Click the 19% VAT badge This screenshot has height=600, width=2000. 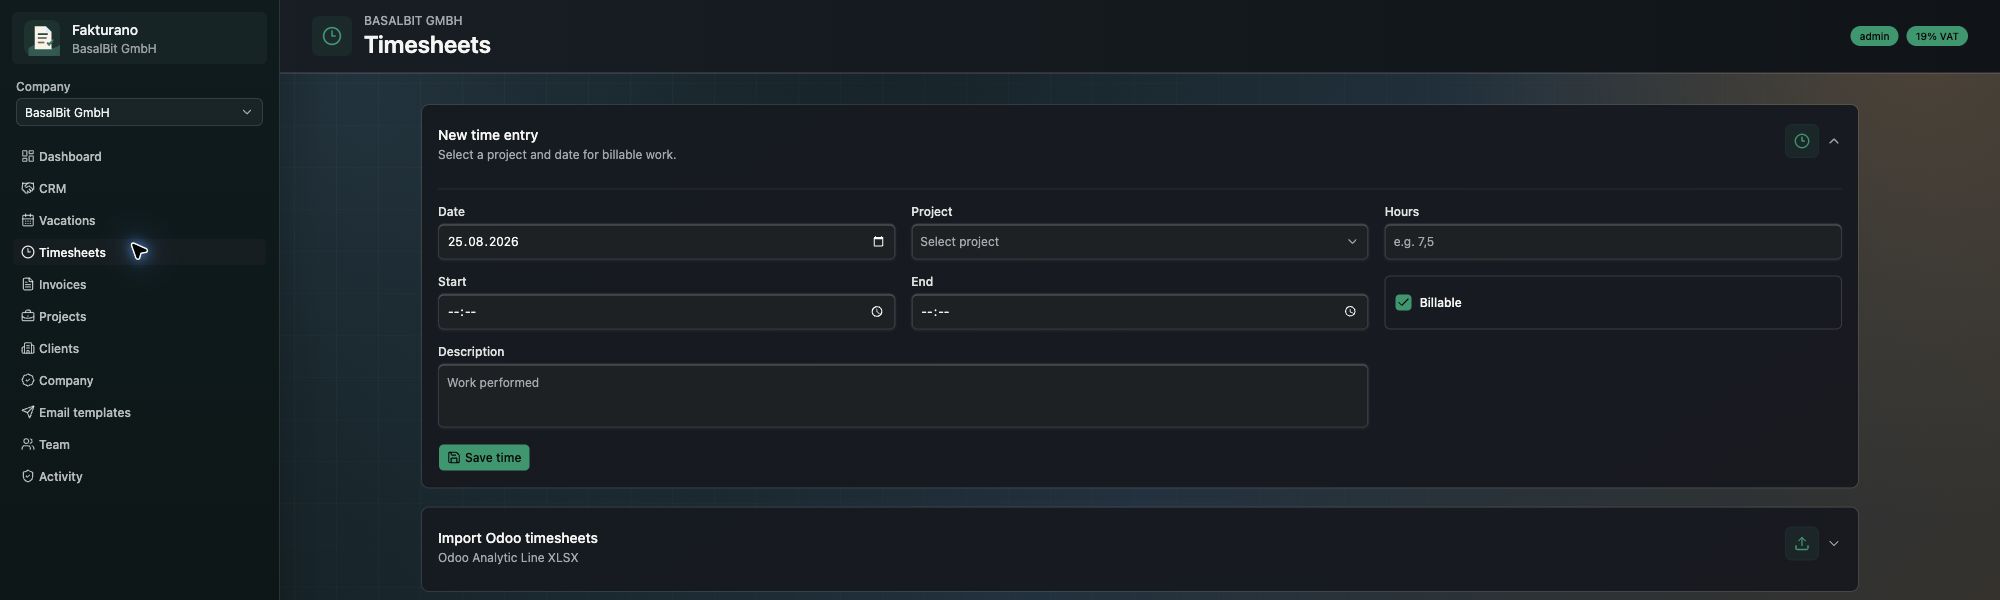pos(1937,36)
